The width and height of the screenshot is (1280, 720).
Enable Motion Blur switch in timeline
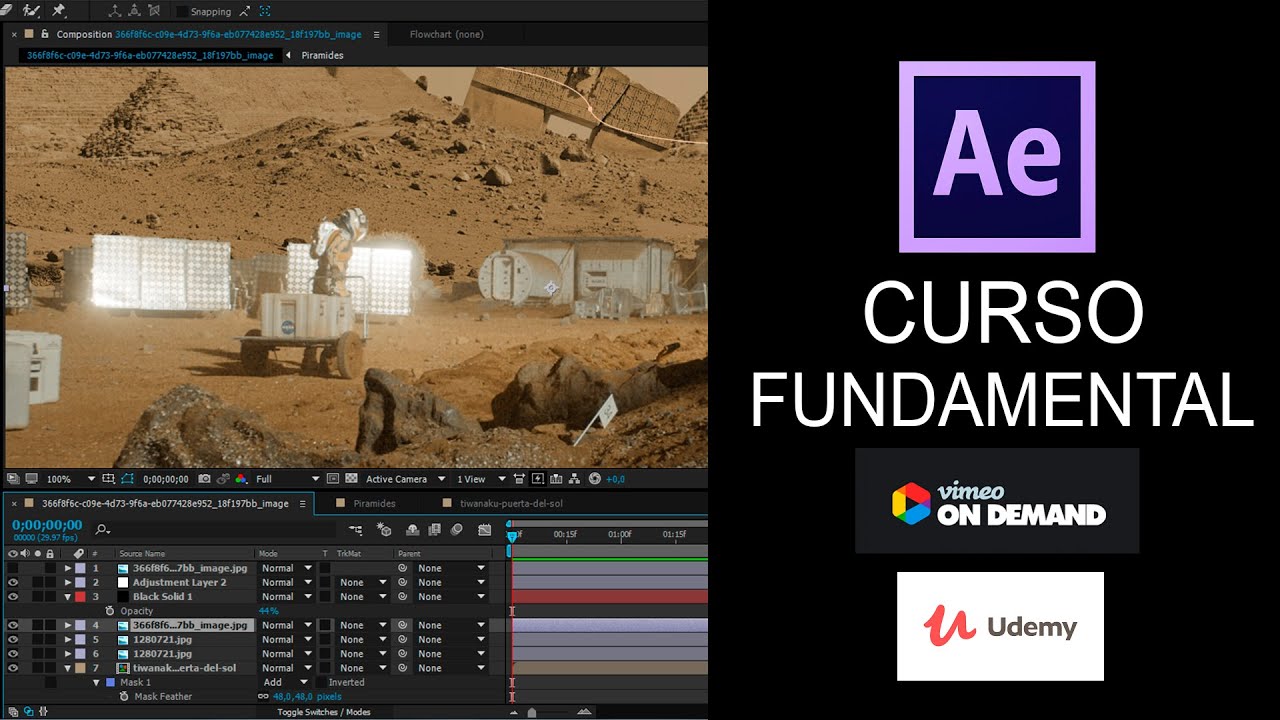click(457, 530)
